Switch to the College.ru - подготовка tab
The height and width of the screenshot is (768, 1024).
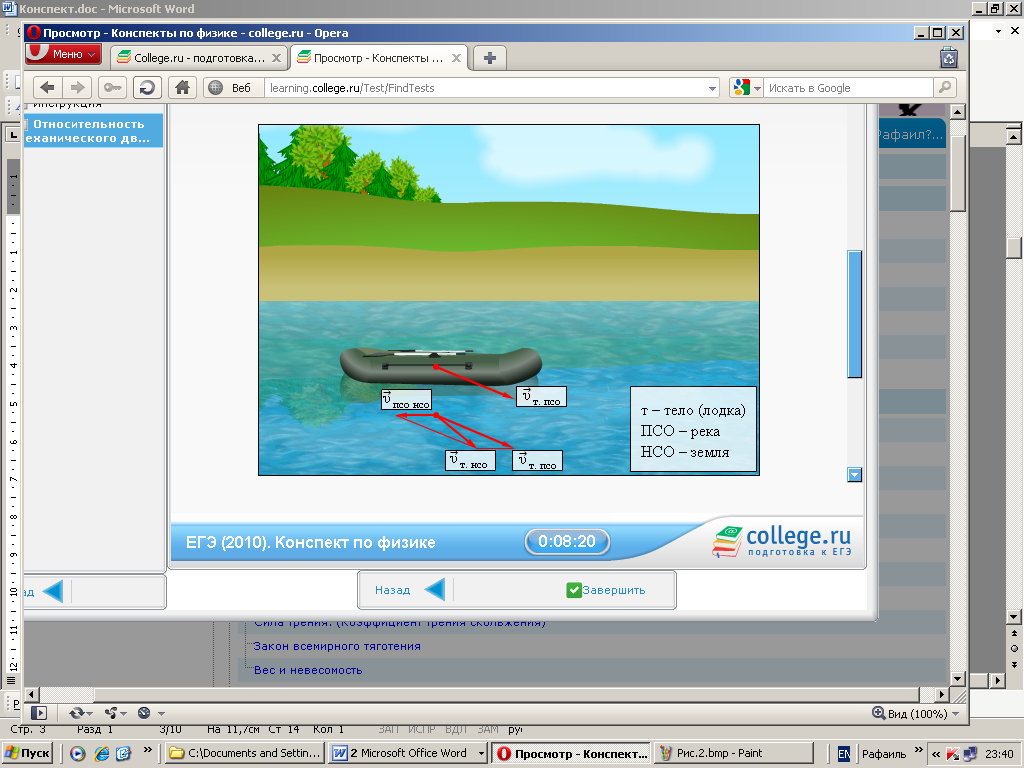pos(199,58)
